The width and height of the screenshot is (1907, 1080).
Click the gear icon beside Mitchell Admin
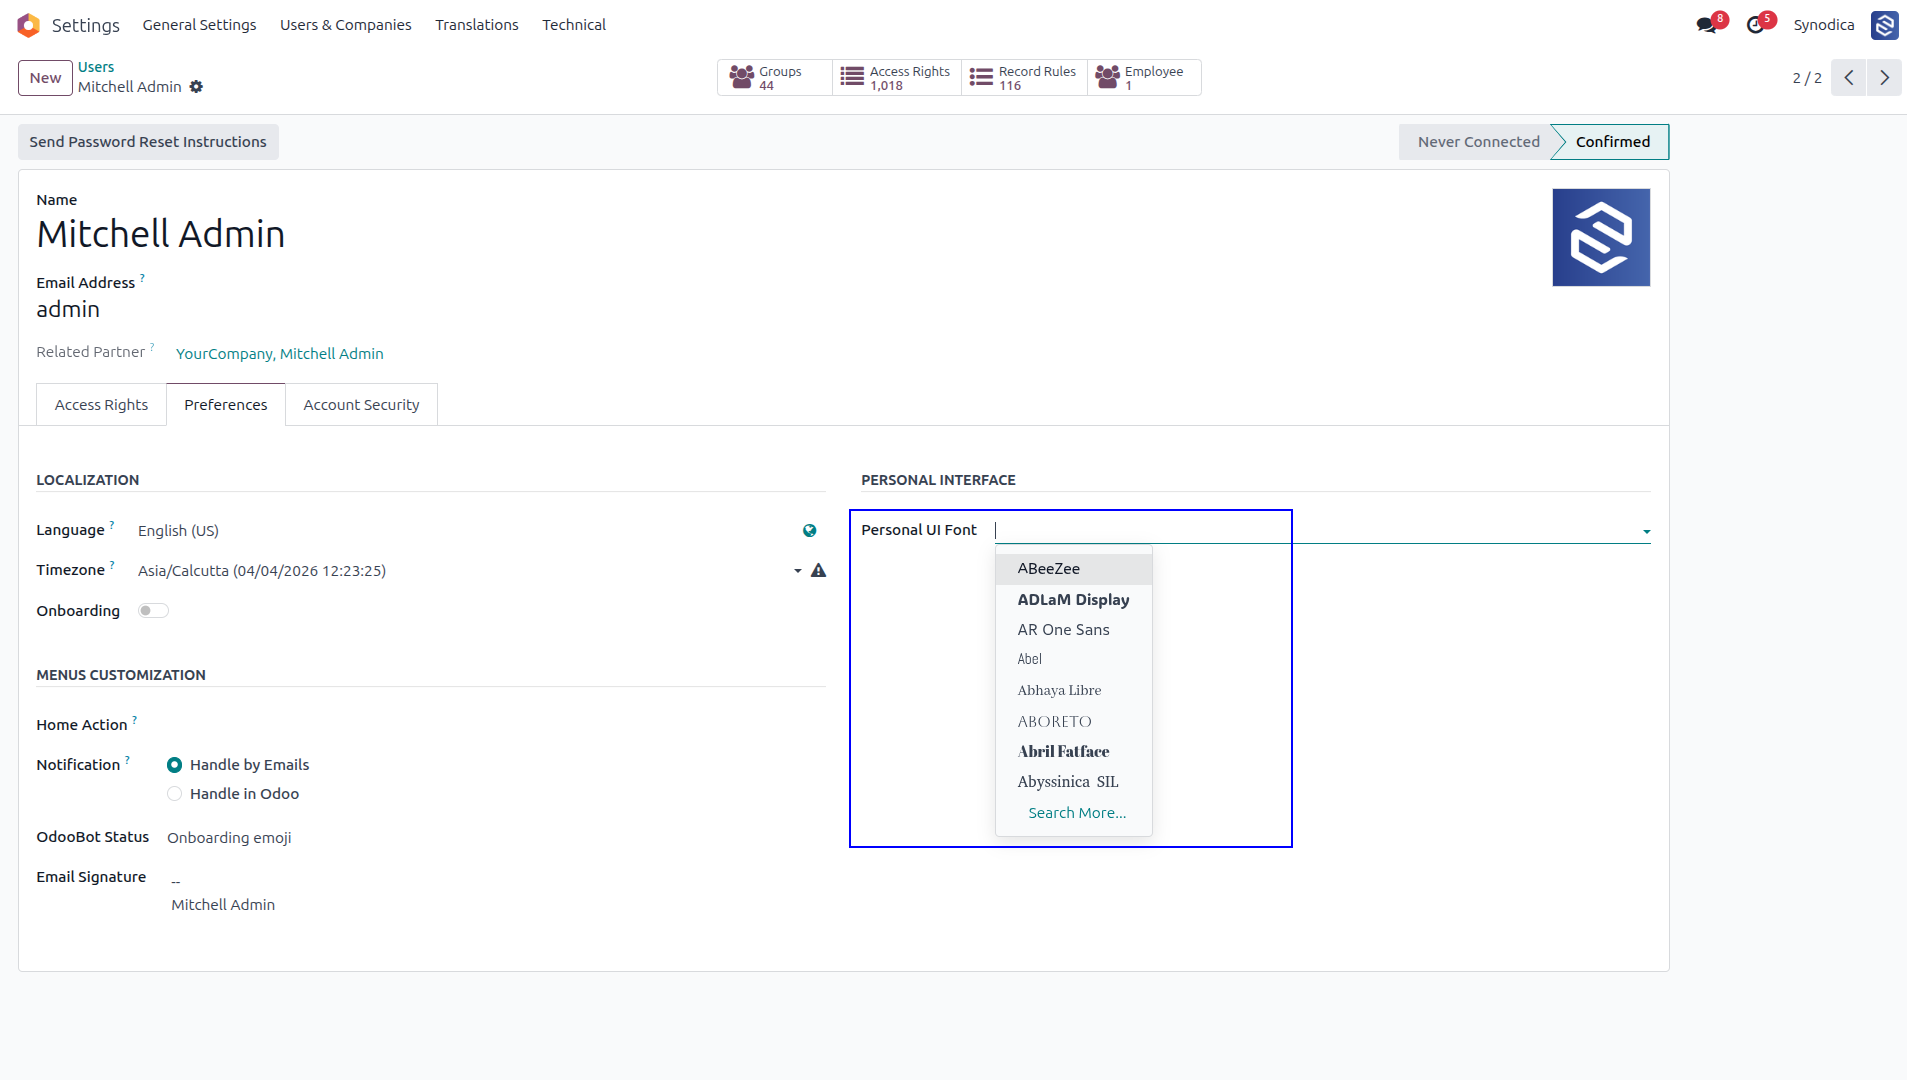pos(196,87)
